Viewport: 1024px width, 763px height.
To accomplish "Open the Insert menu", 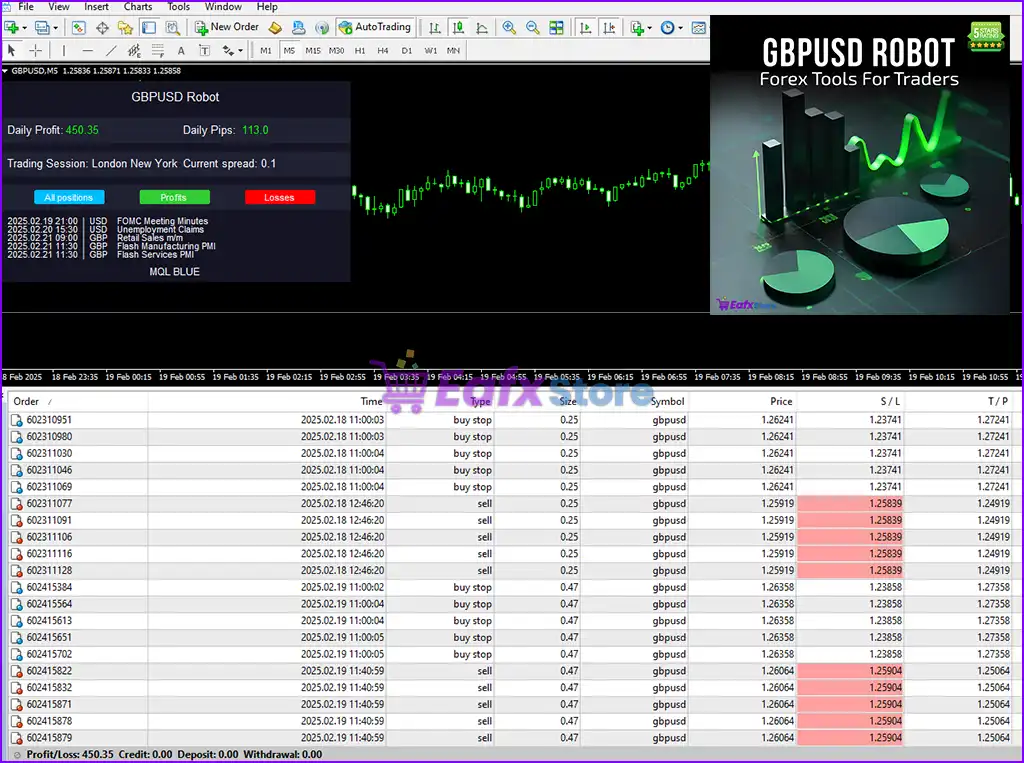I will click(x=97, y=7).
